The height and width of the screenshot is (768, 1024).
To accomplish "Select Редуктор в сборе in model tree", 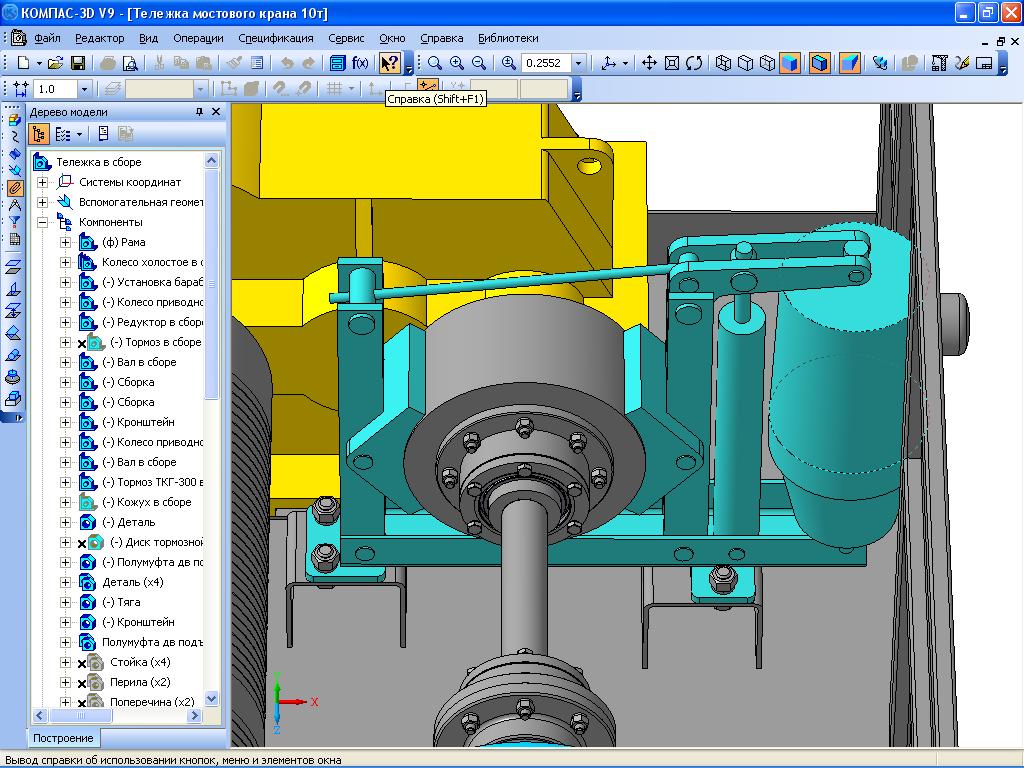I will 152,322.
